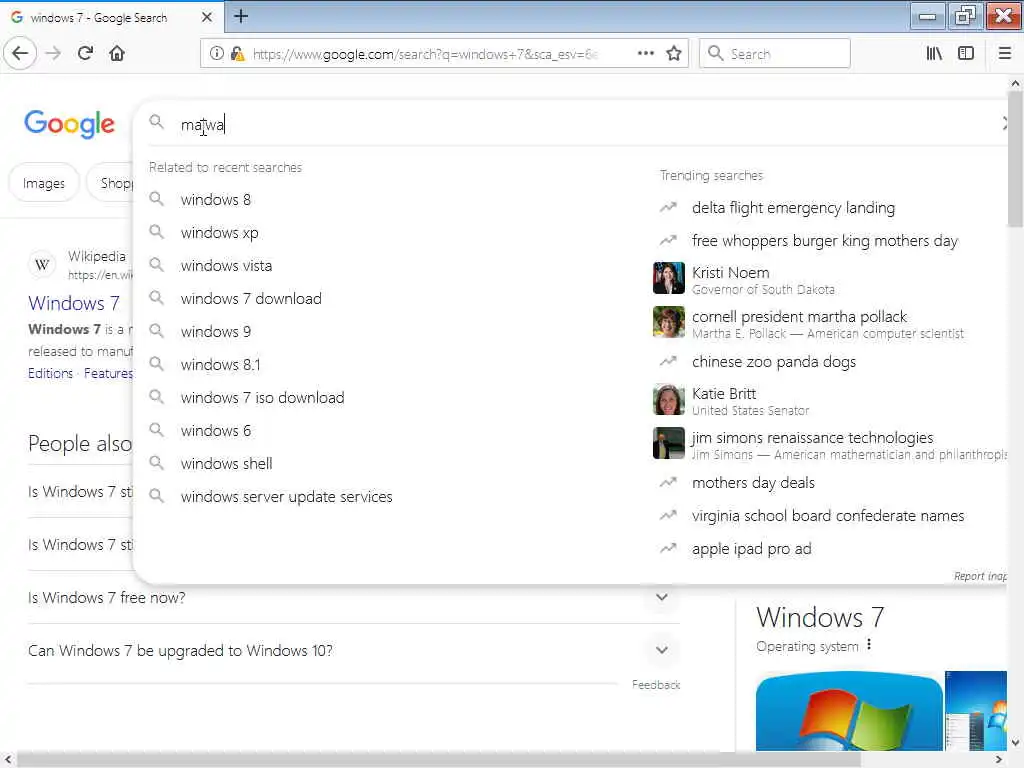
Task: Select suggestion windows 7 download
Action: coord(251,298)
